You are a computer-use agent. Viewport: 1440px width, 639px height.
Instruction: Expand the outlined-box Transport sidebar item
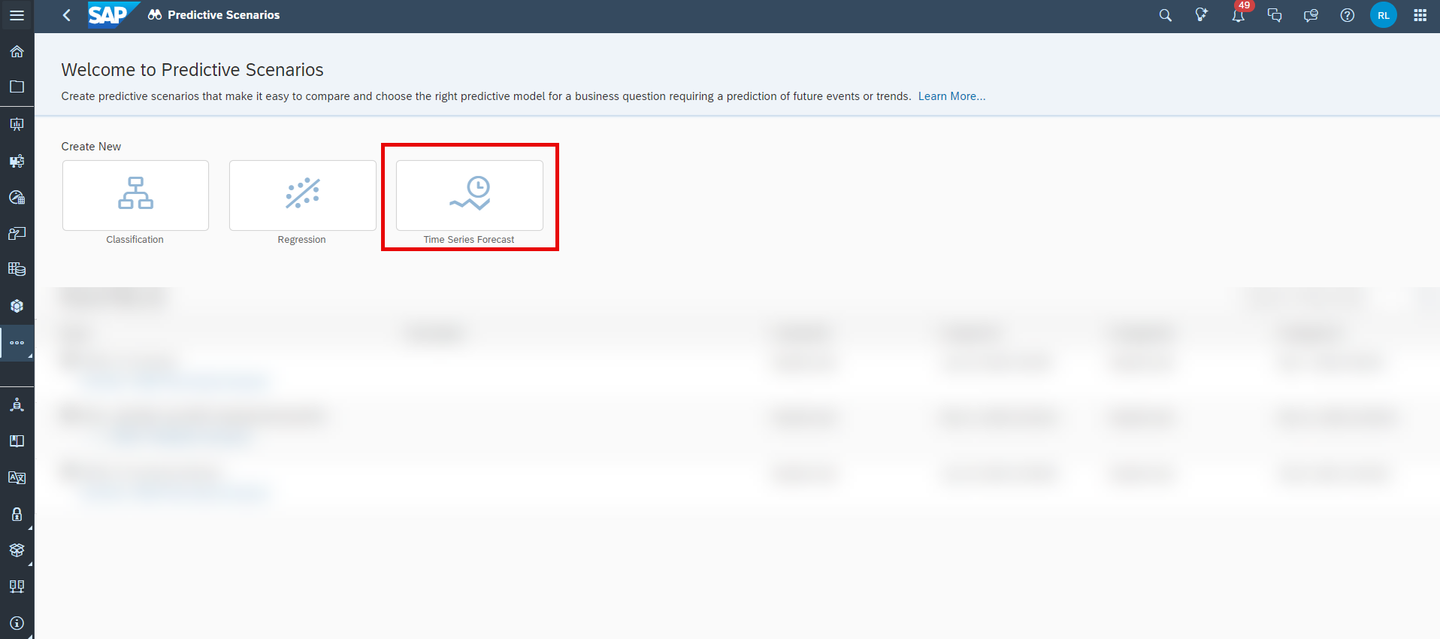click(x=17, y=550)
